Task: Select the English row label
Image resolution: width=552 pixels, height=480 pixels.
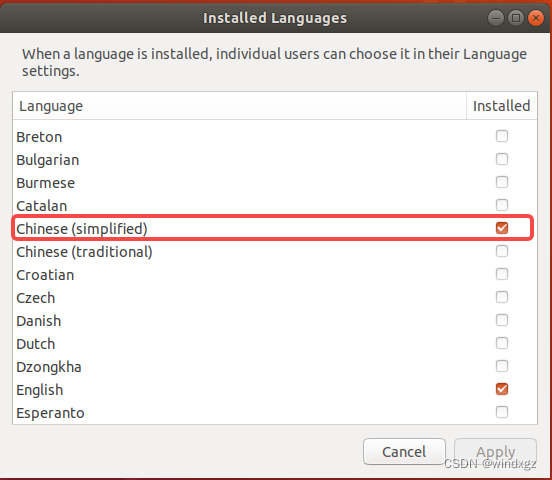Action: click(x=39, y=391)
